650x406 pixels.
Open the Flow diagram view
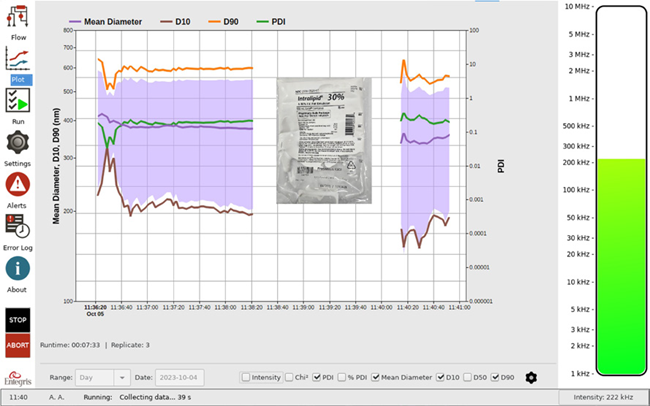18,20
